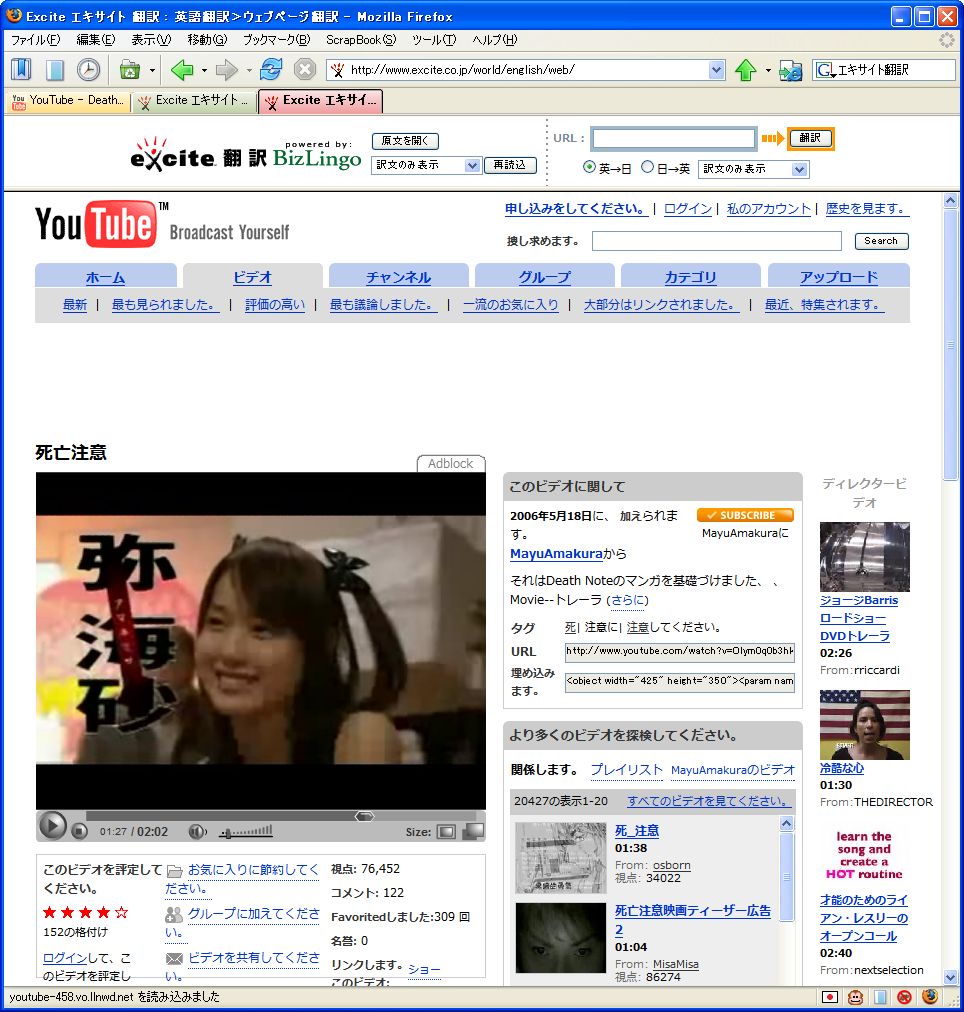This screenshot has width=964, height=1012.
Task: Click the add-to-group people icon
Action: pyautogui.click(x=174, y=915)
